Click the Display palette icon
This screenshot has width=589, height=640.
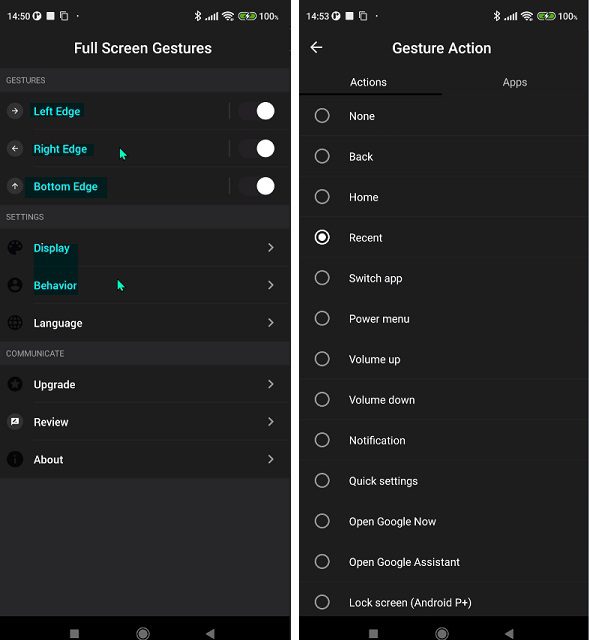tap(15, 247)
